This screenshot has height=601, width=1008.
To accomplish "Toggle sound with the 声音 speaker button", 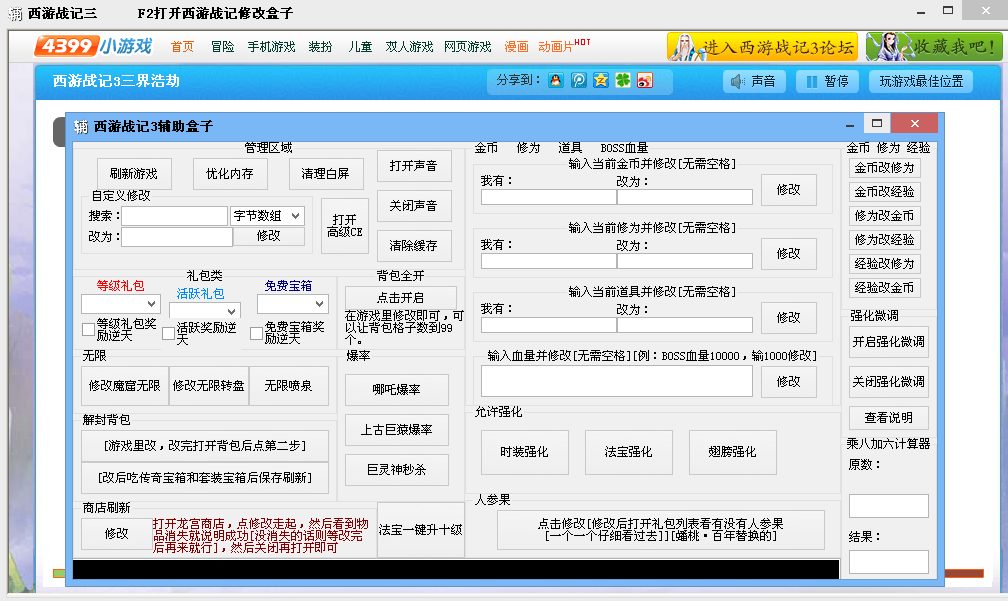I will coord(754,81).
